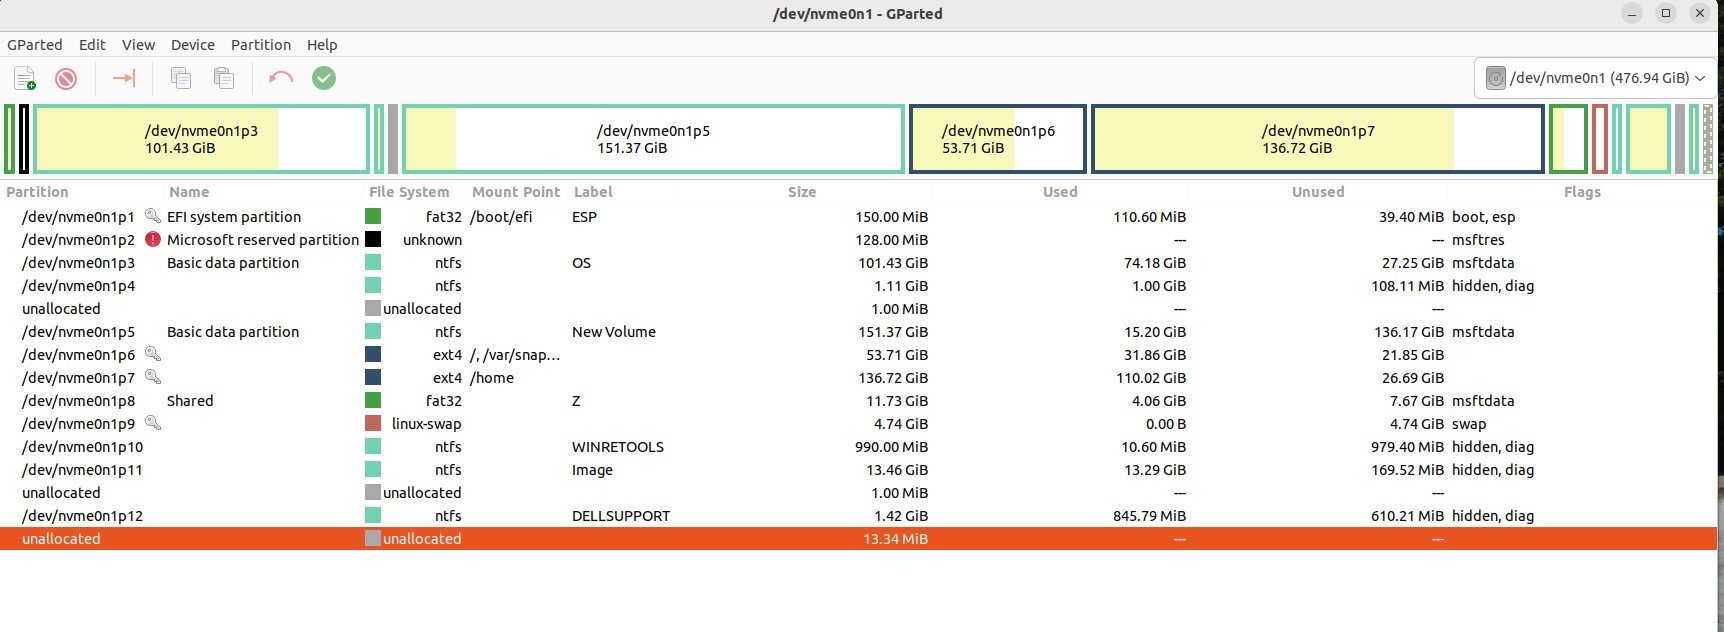Click the swap flag of nvme0n1p9

pos(1469,423)
